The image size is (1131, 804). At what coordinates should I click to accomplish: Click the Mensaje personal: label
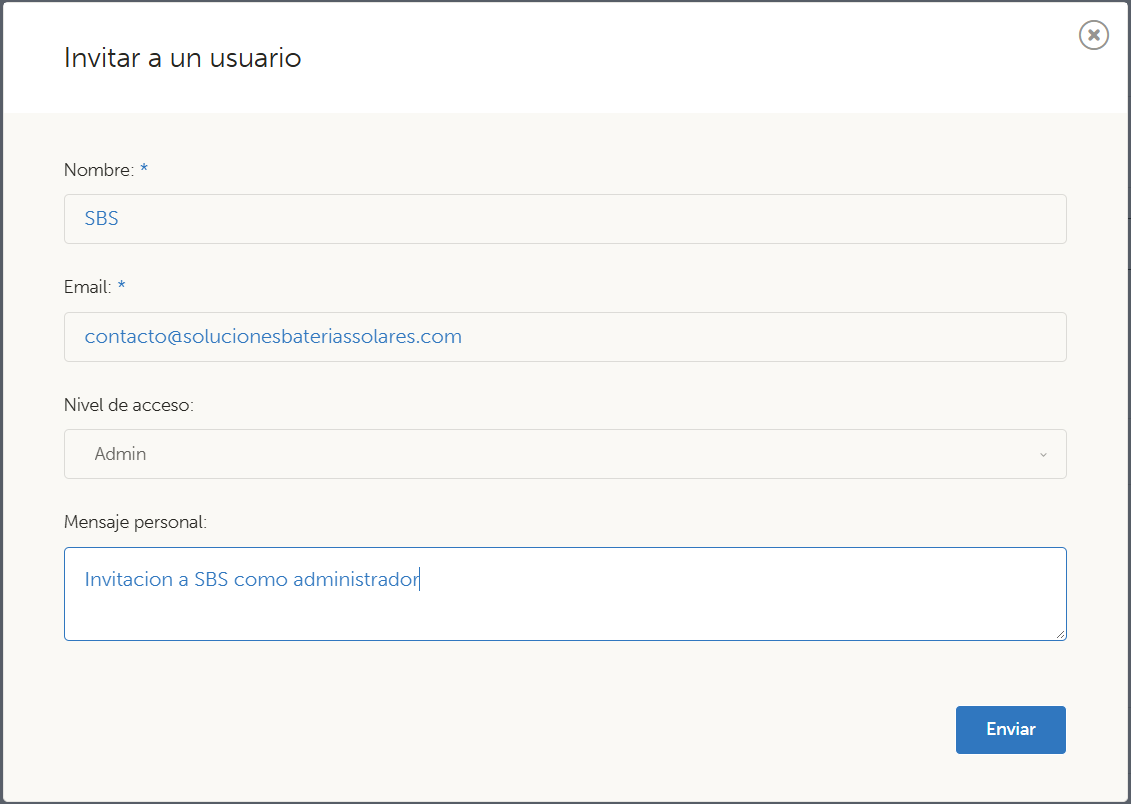coord(136,522)
